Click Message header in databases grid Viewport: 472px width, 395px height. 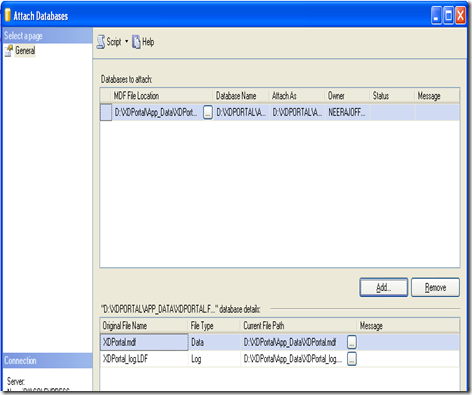click(x=437, y=96)
